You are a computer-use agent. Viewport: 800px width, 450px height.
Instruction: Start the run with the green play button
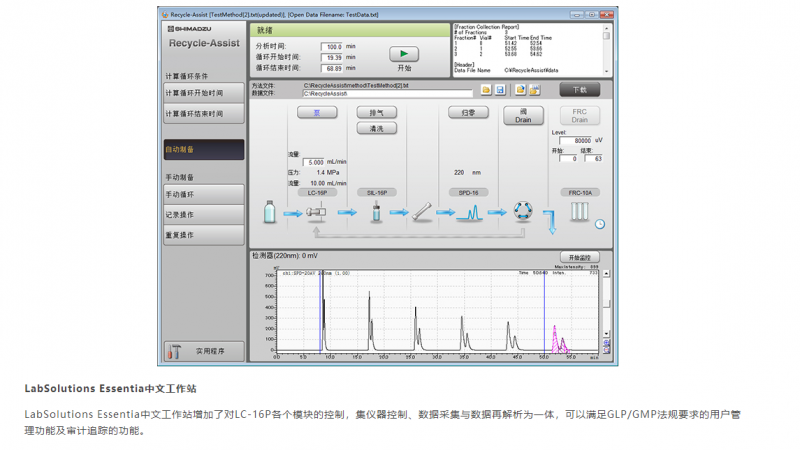[404, 54]
